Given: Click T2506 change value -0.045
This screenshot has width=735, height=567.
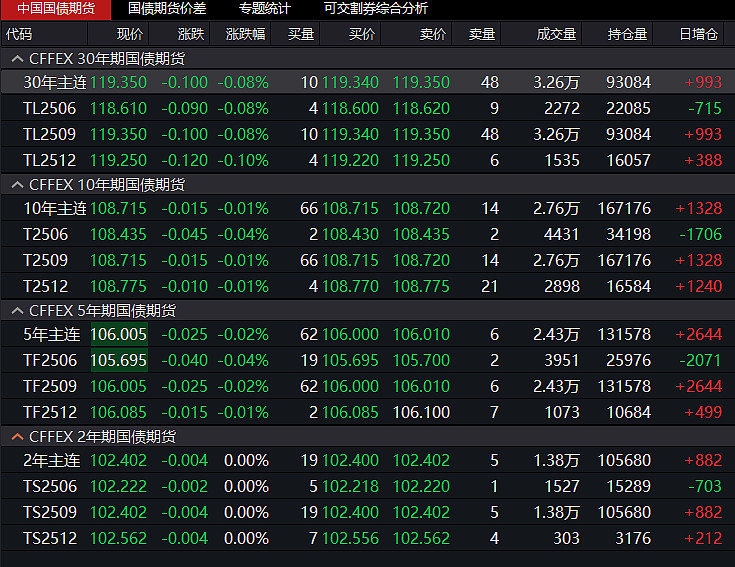Looking at the screenshot, I should pos(184,234).
